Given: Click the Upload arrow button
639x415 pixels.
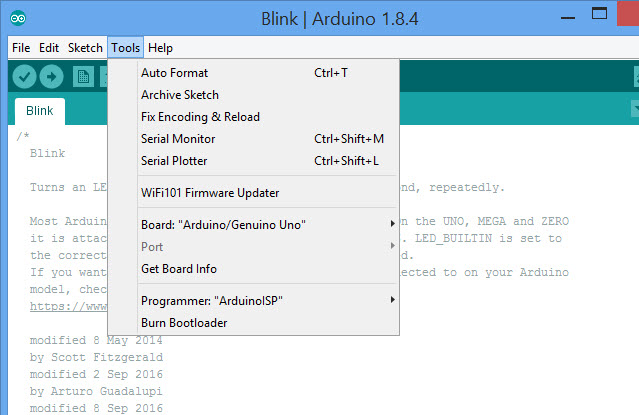Looking at the screenshot, I should pos(51,77).
